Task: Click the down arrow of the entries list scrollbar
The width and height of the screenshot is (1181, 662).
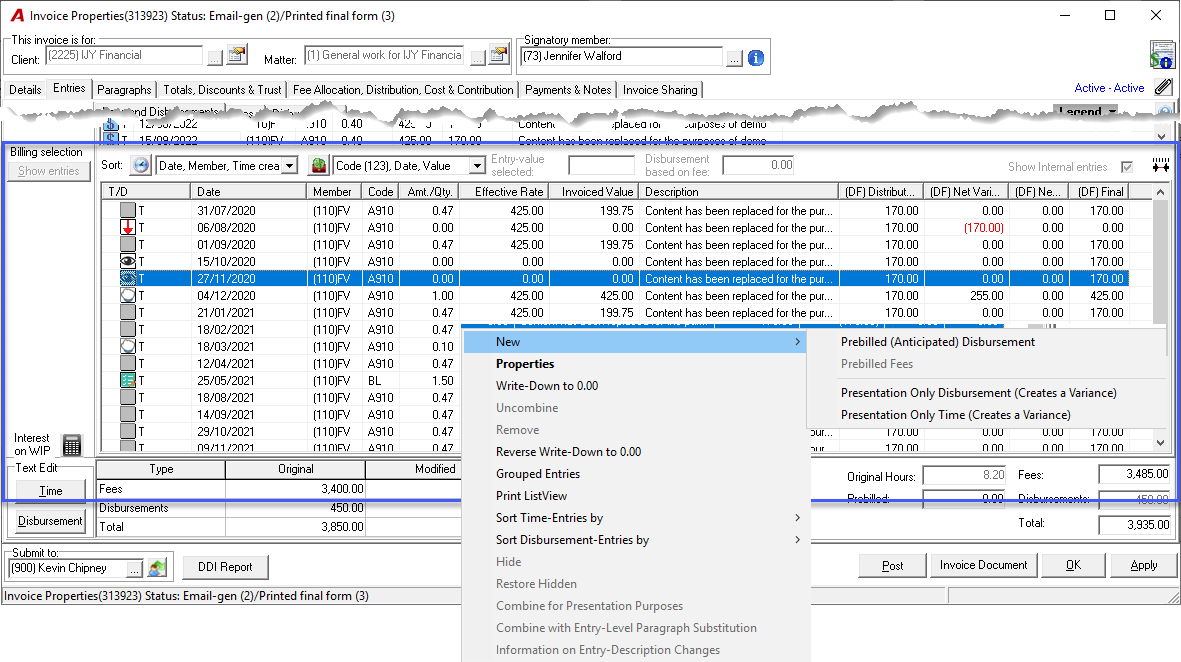Action: pos(1160,443)
